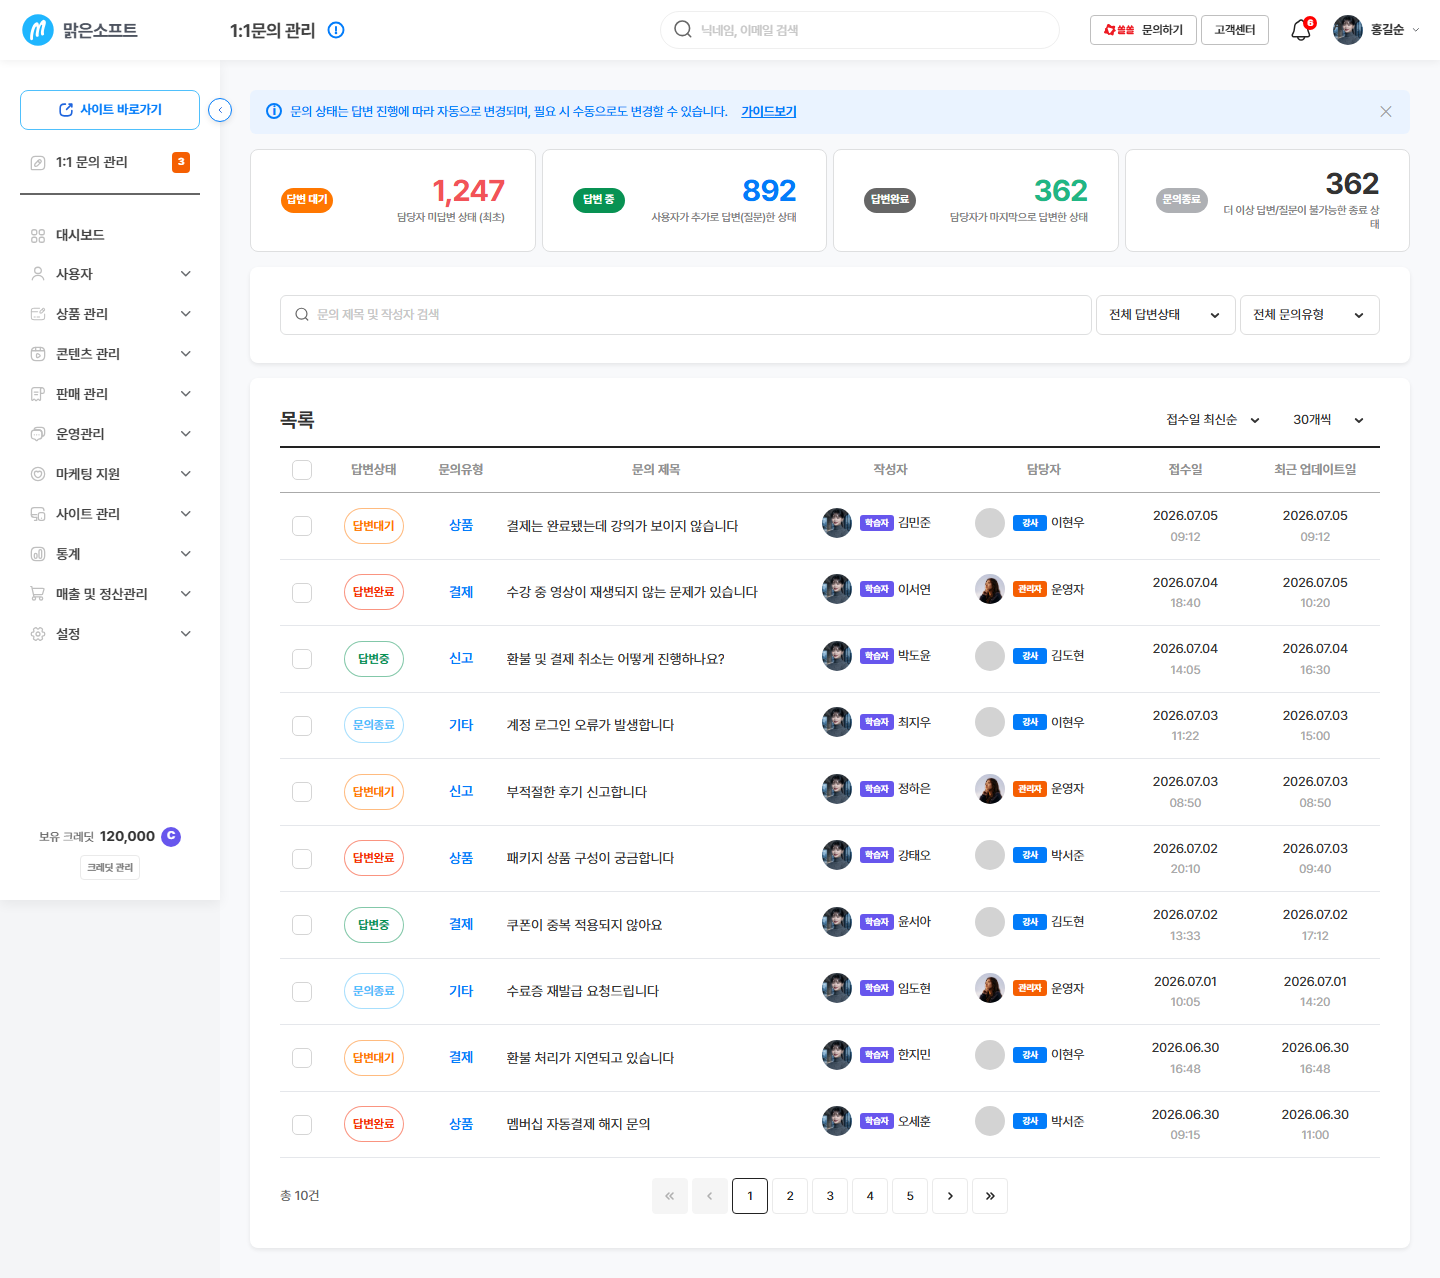Open the 홍길순 profile avatar

[x=1348, y=30]
